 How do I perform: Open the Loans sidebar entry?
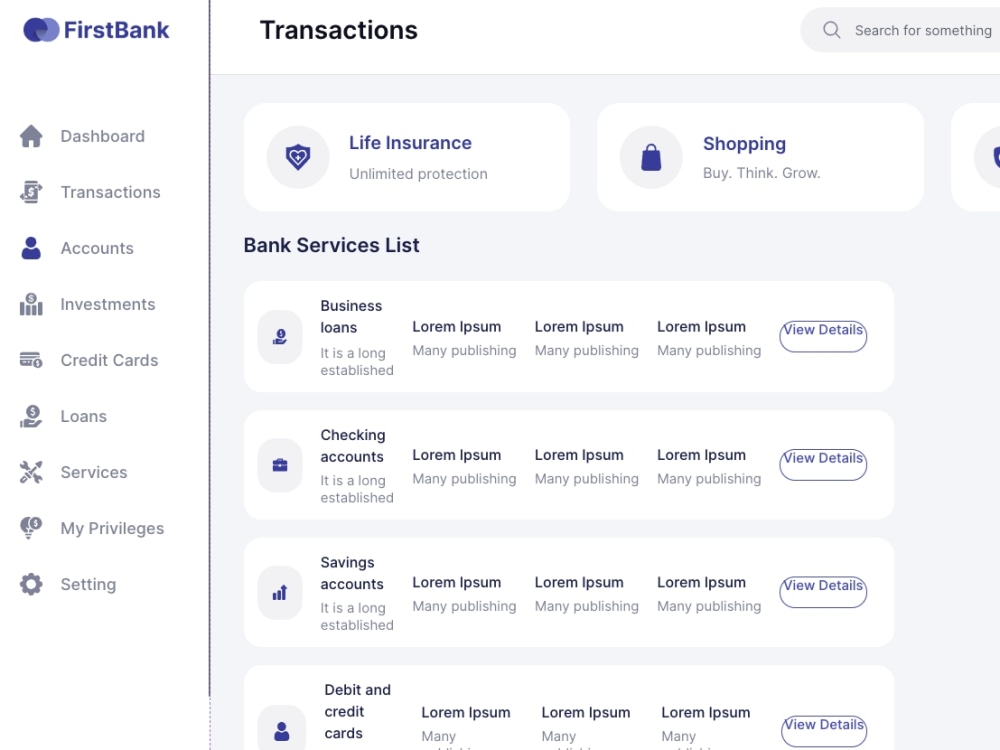[x=84, y=416]
